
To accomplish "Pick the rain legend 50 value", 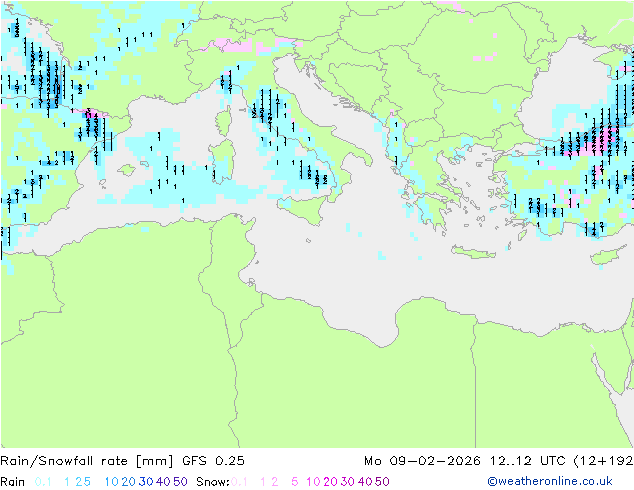I will 180,482.
